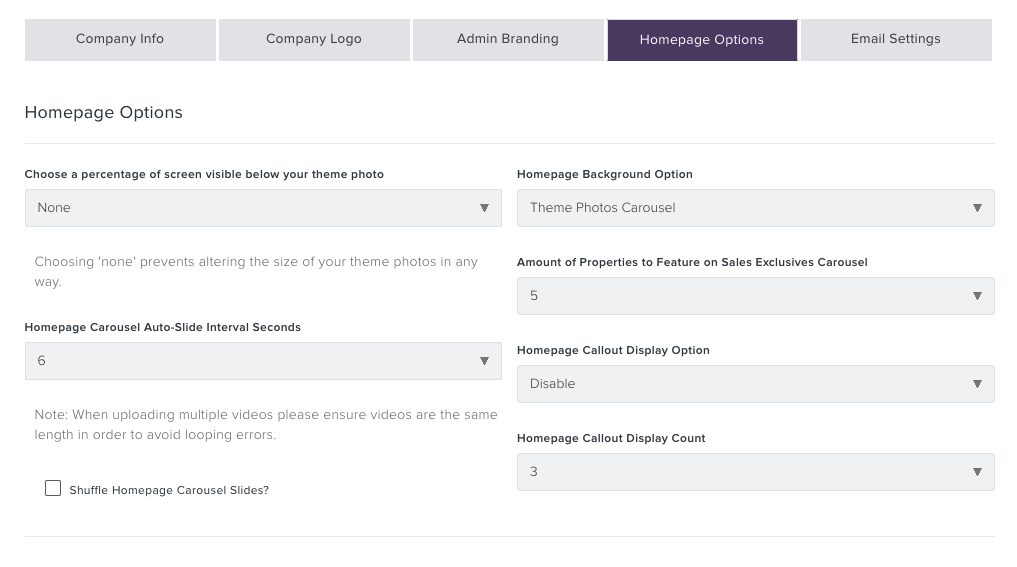Click the hint text about choosing 'none'

(x=256, y=271)
